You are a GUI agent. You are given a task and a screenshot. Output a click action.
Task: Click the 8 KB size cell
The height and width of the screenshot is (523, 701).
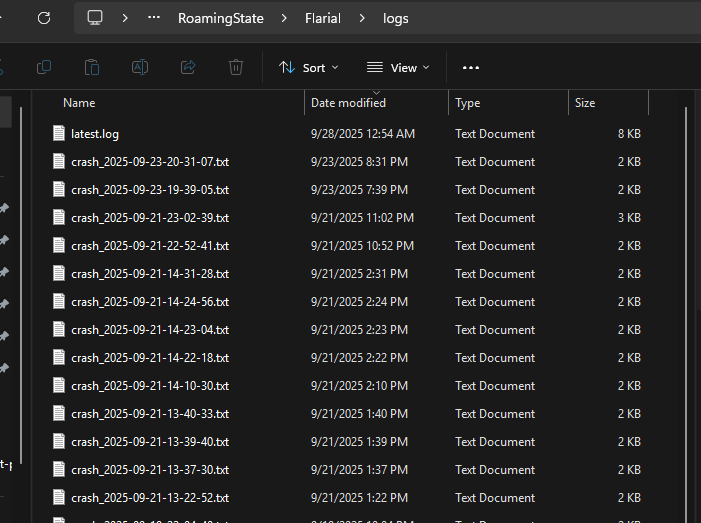(x=629, y=134)
